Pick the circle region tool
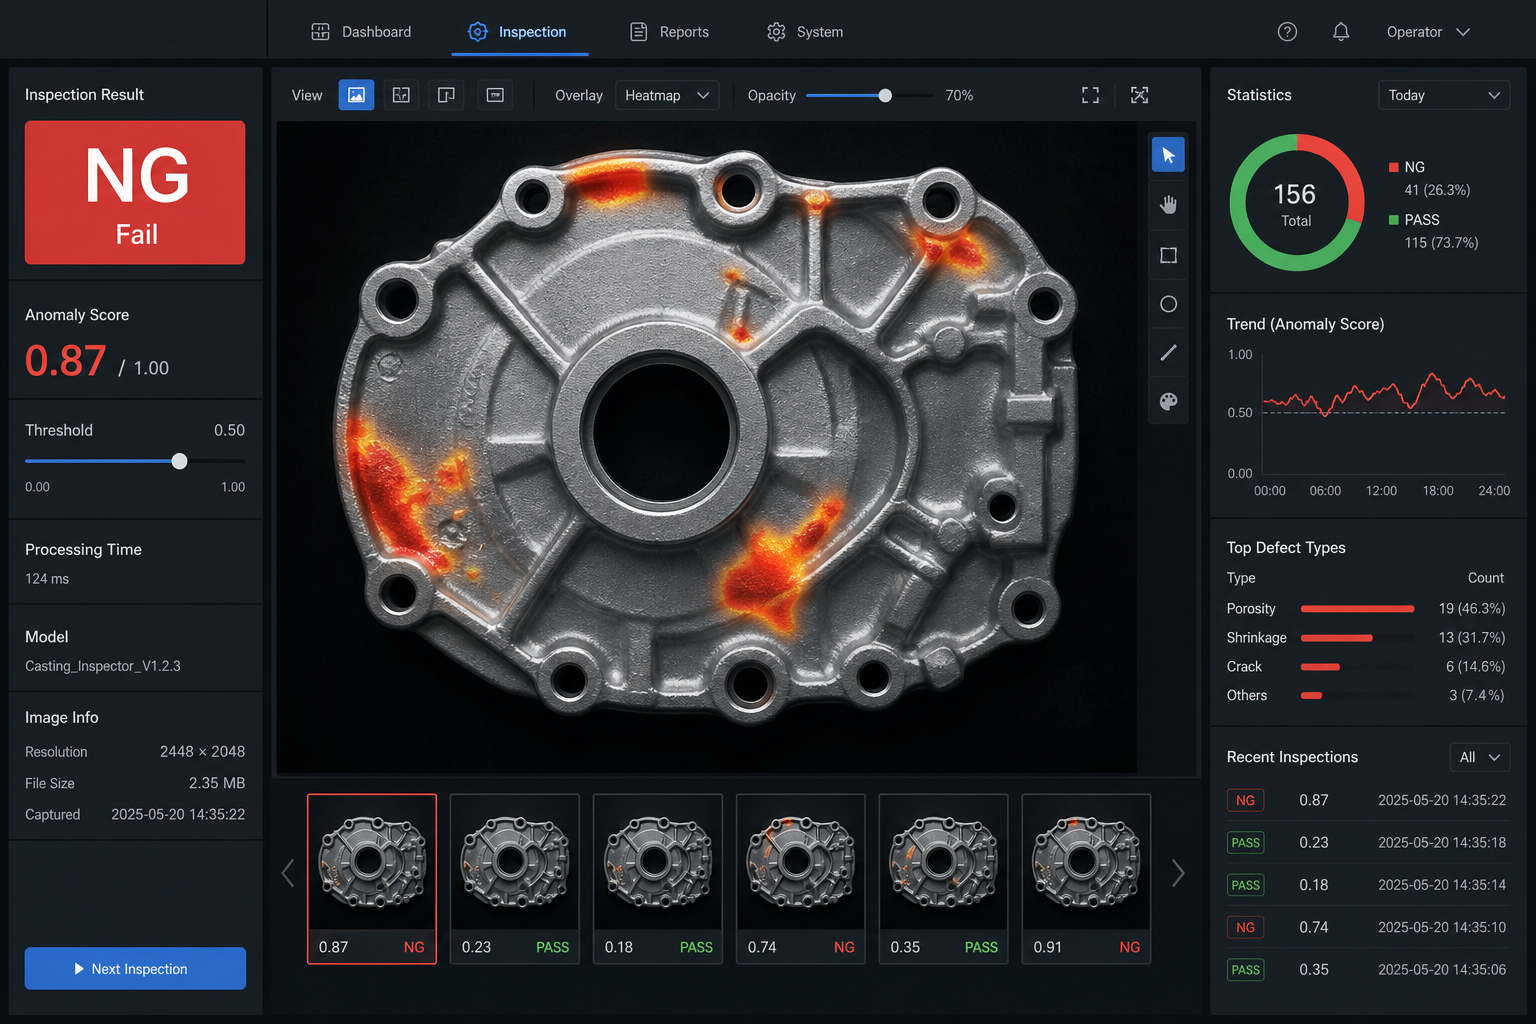1536x1024 pixels. pos(1168,304)
